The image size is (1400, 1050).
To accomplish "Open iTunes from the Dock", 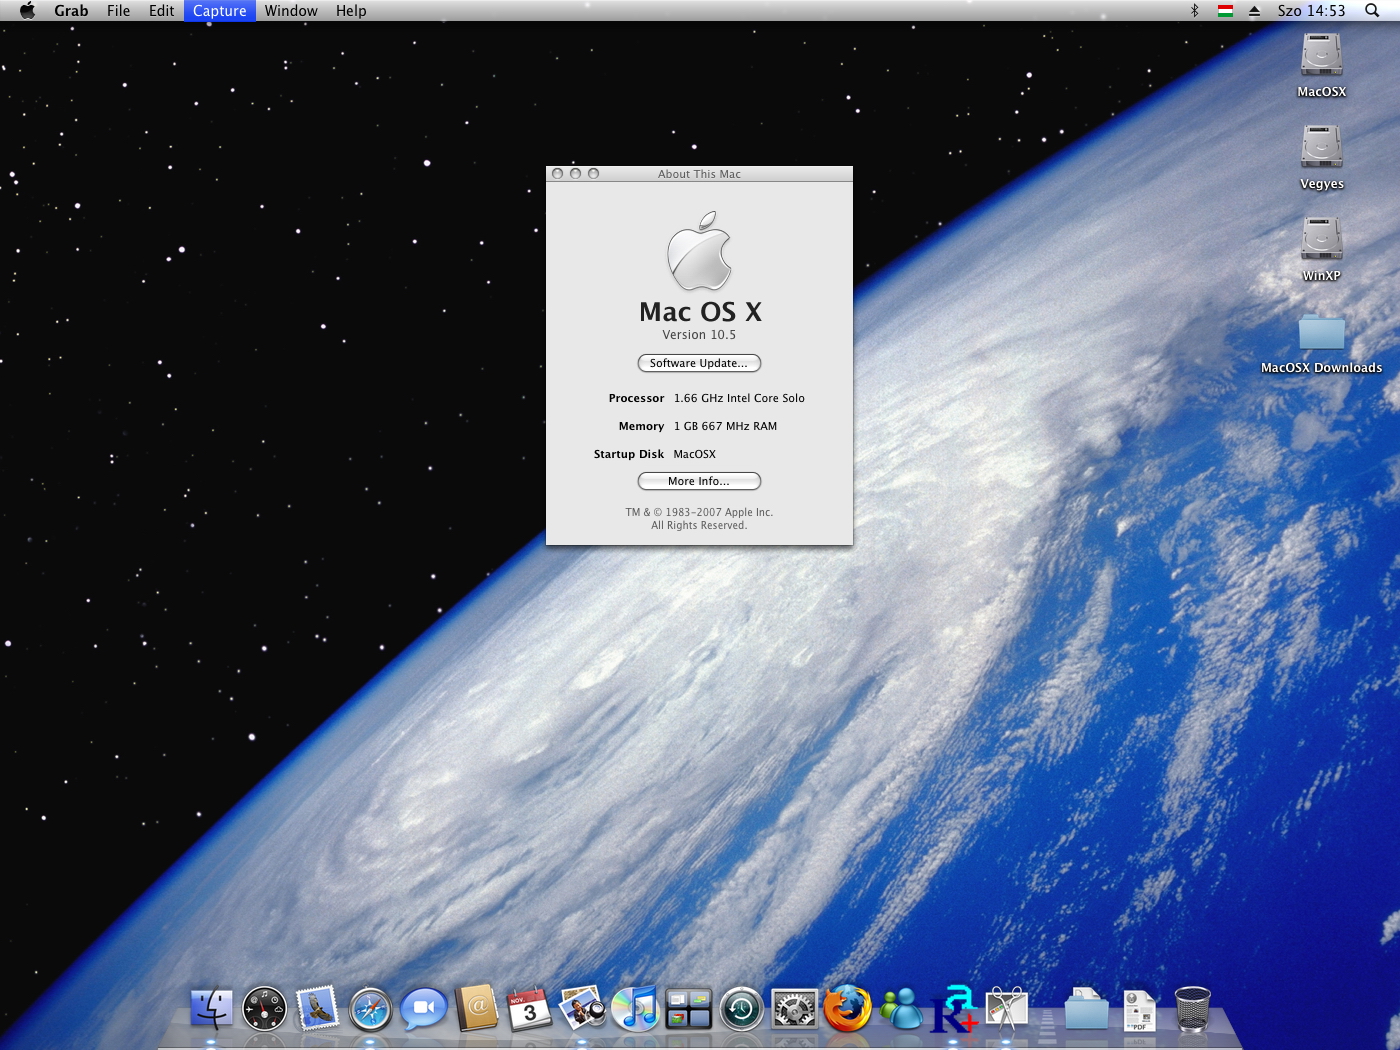I will coord(636,1008).
